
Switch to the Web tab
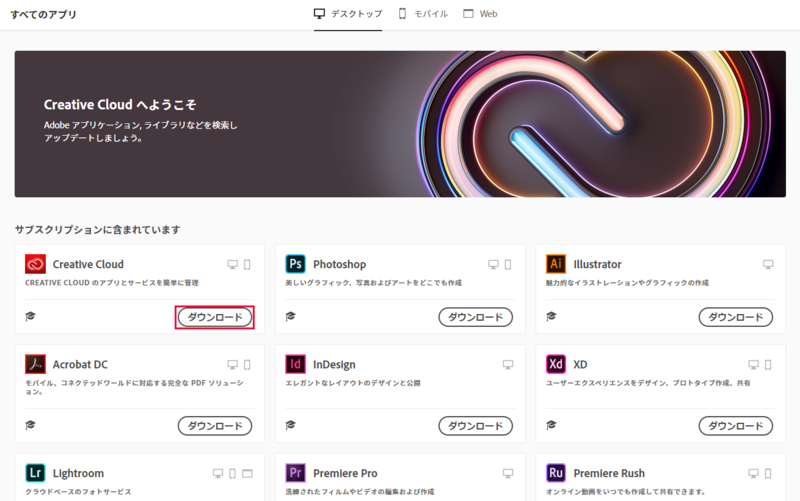480,14
